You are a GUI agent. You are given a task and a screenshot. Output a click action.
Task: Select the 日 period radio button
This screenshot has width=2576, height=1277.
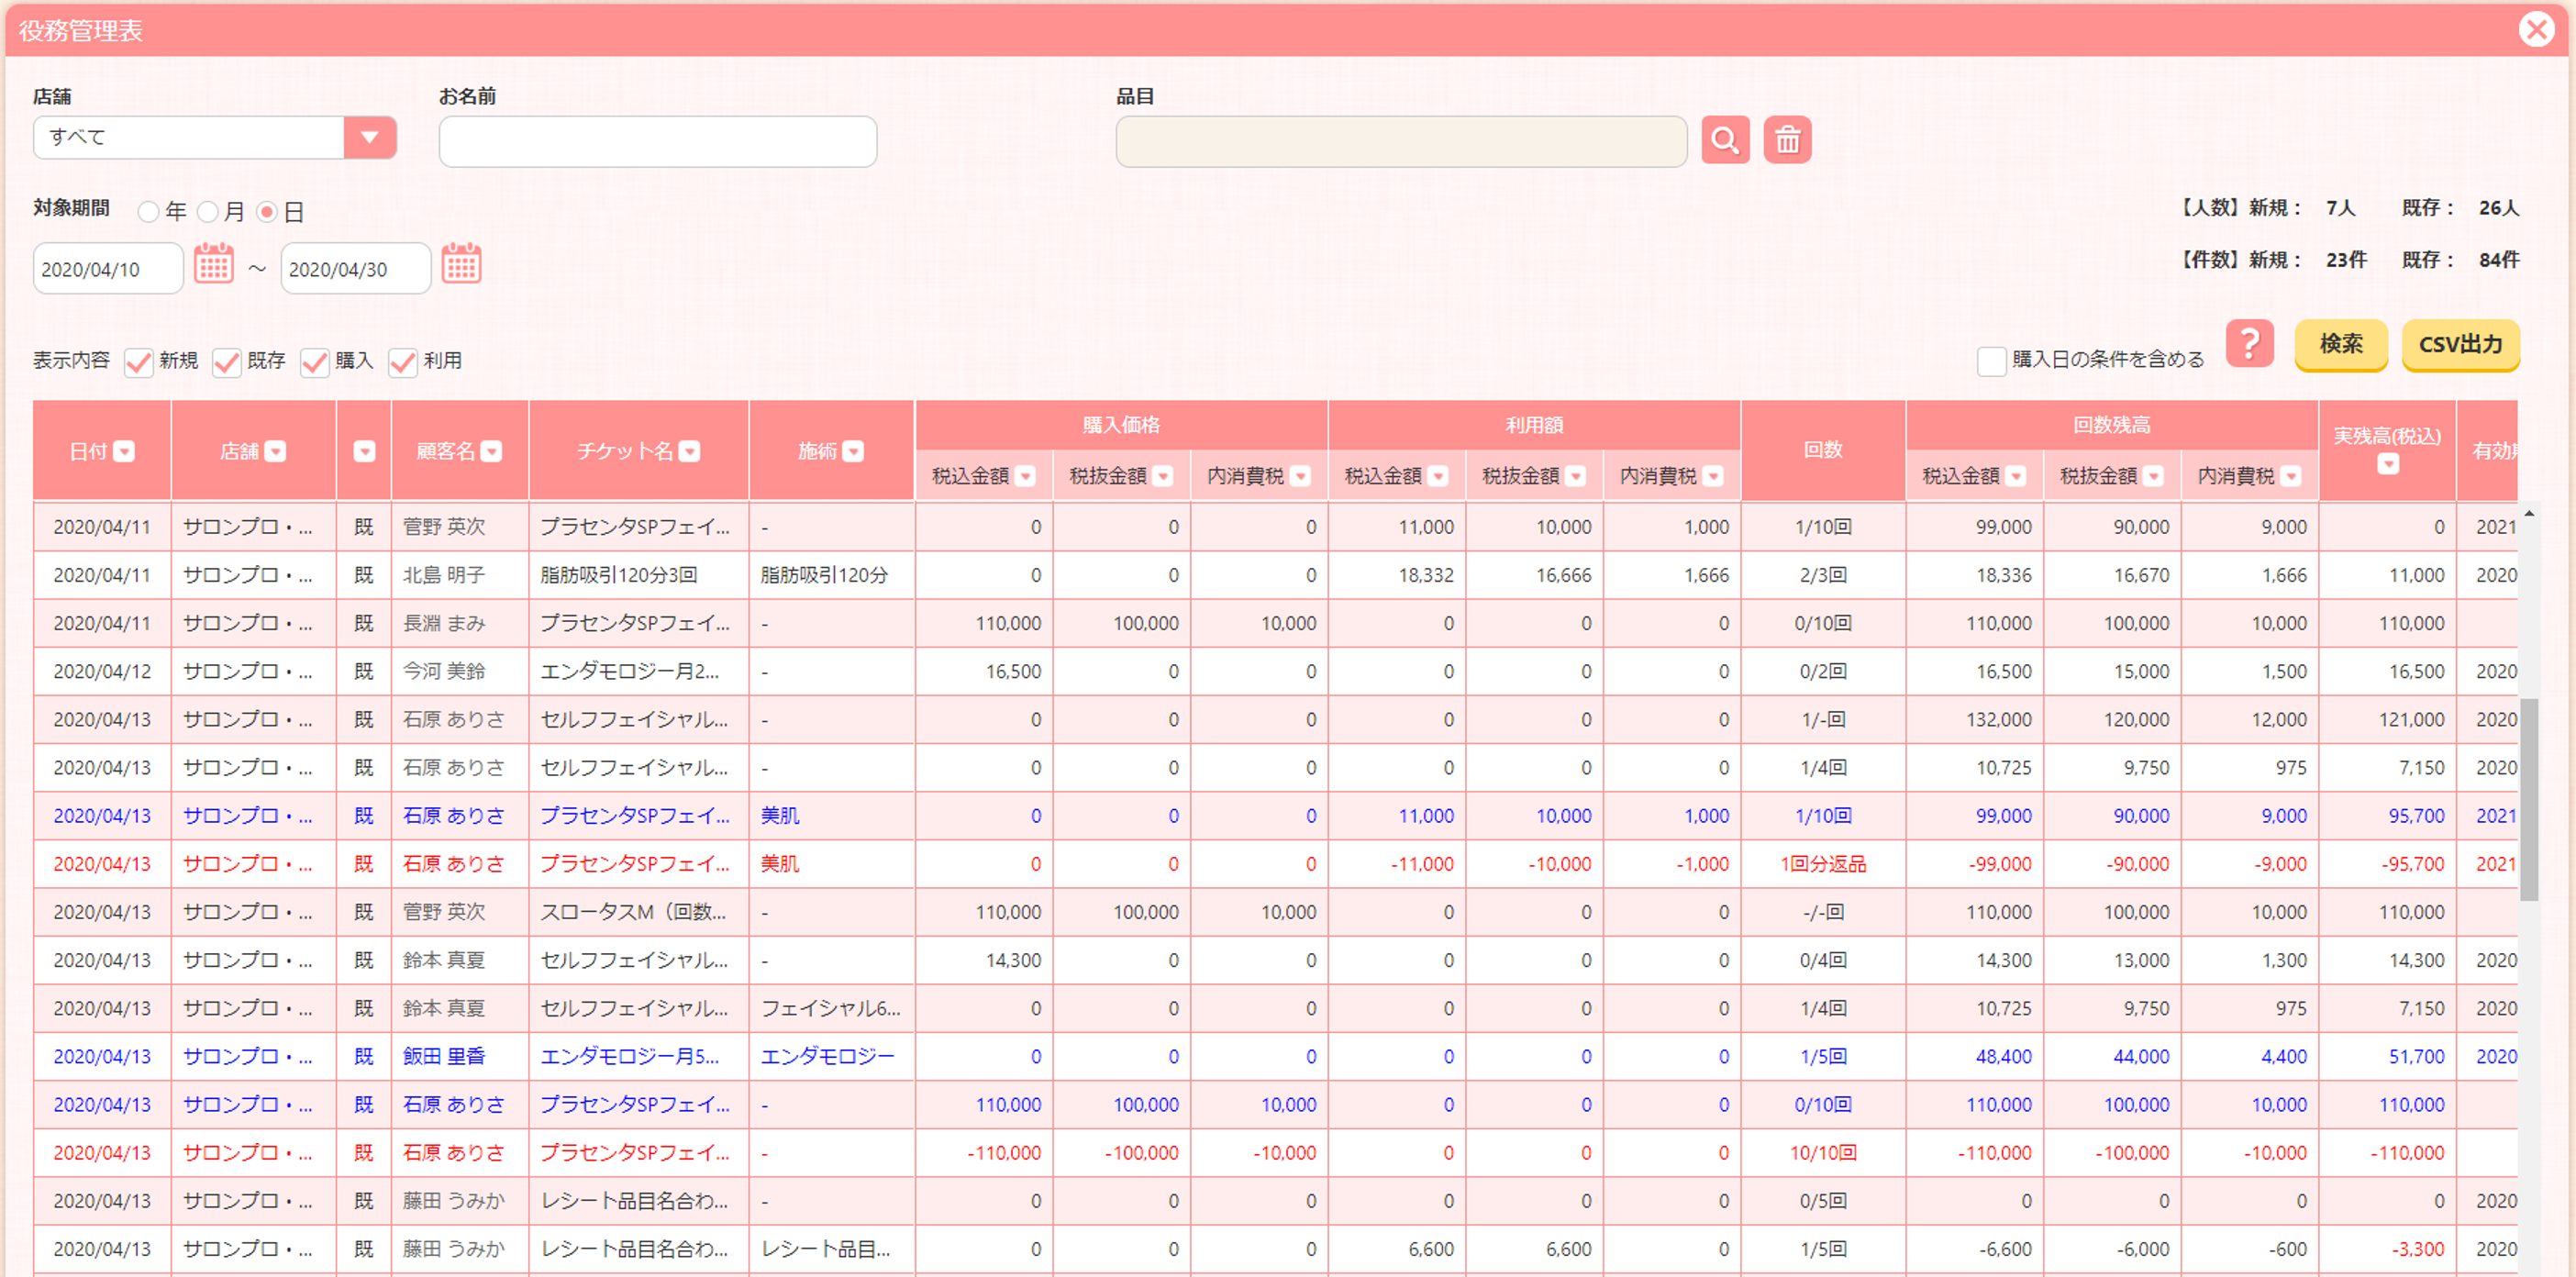pos(267,212)
